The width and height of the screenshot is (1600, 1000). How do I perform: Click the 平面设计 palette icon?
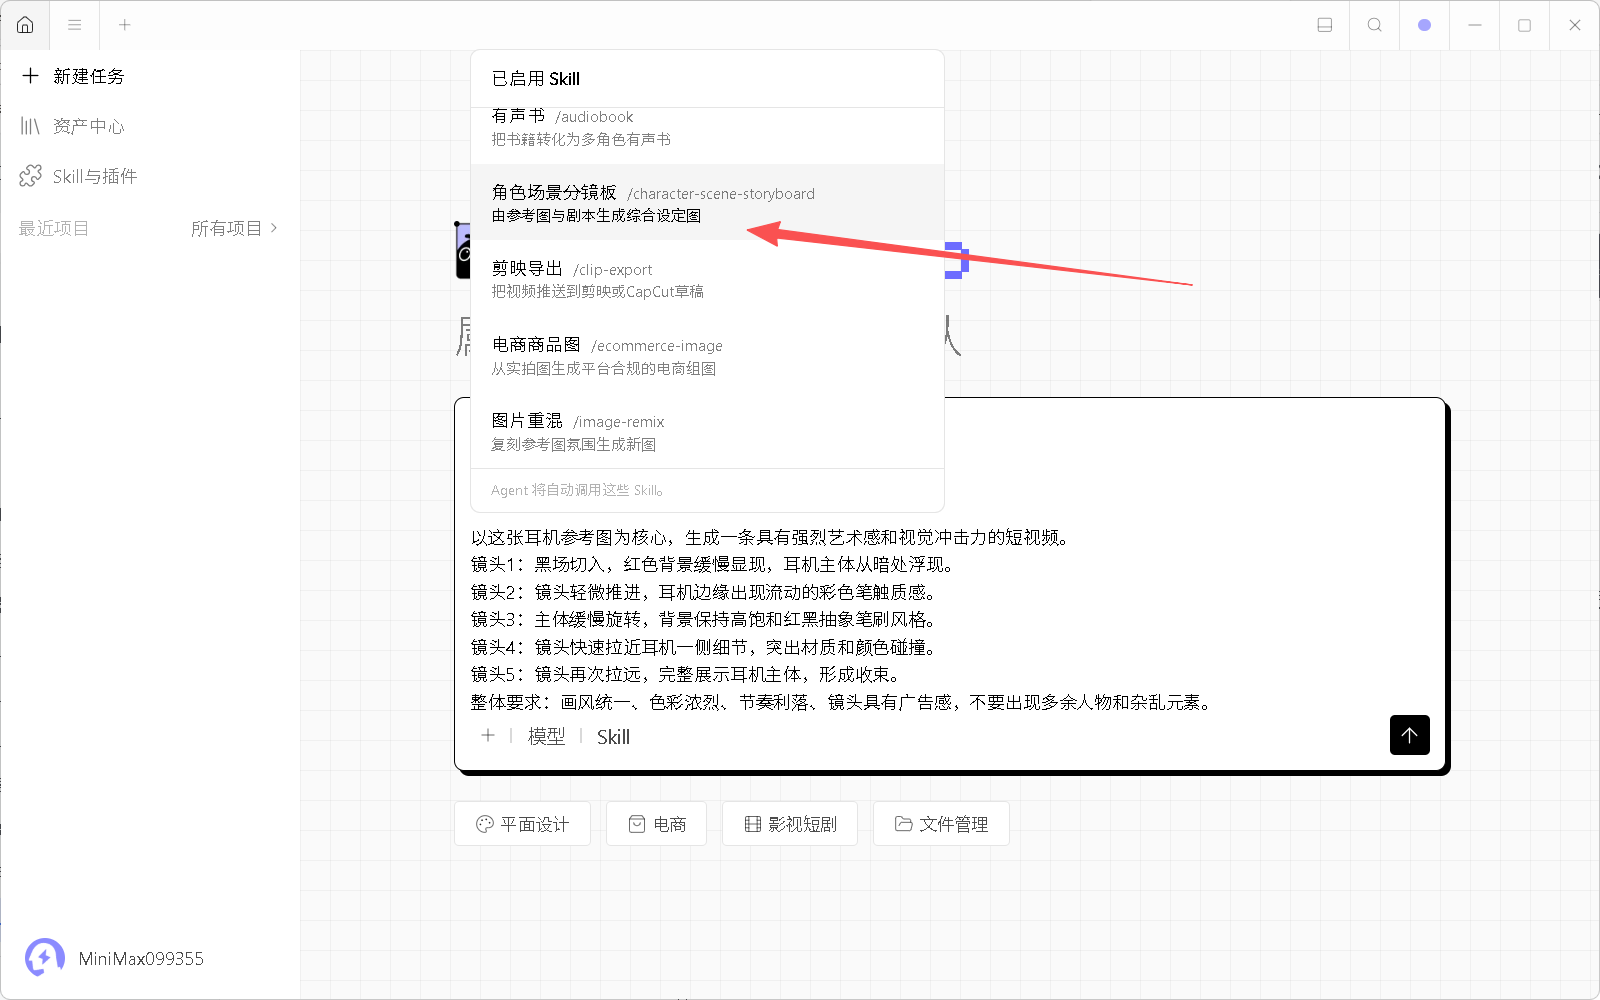tap(485, 824)
